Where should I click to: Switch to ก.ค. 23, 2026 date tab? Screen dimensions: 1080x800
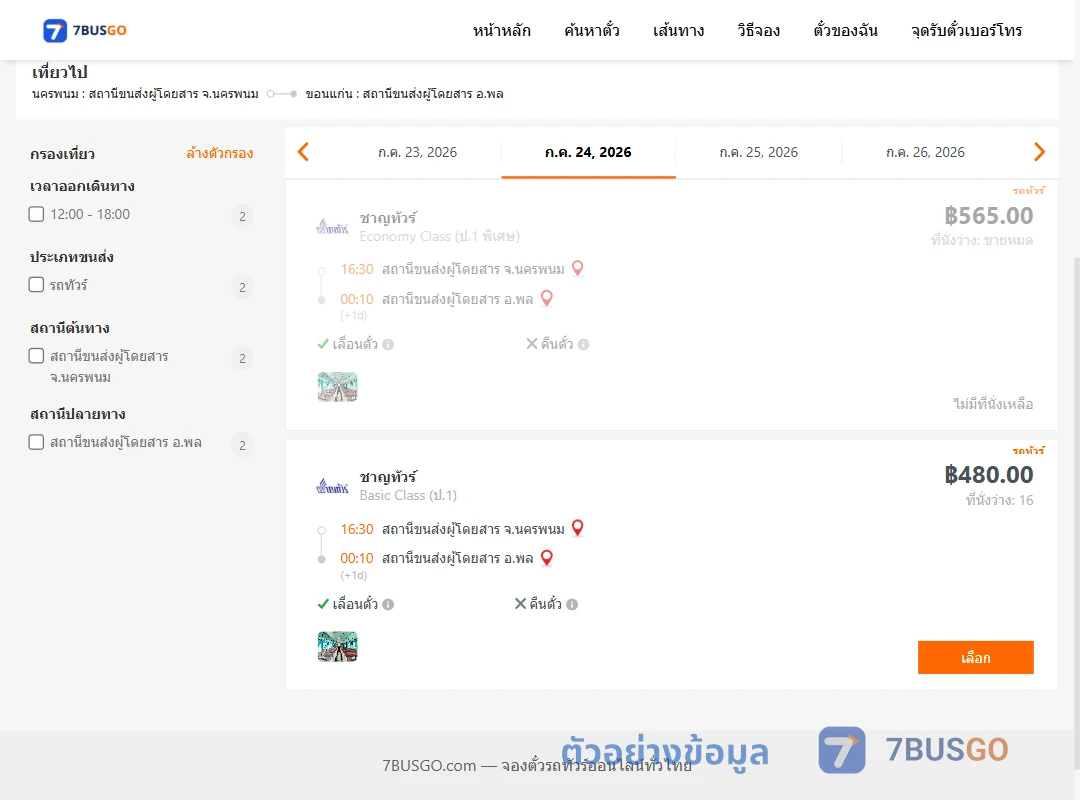tap(417, 152)
